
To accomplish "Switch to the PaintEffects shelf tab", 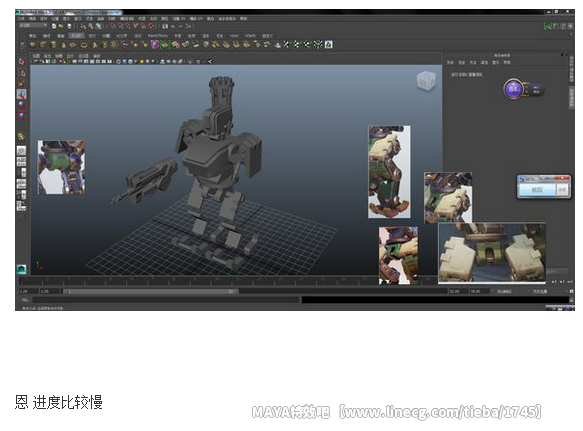I will [x=158, y=36].
